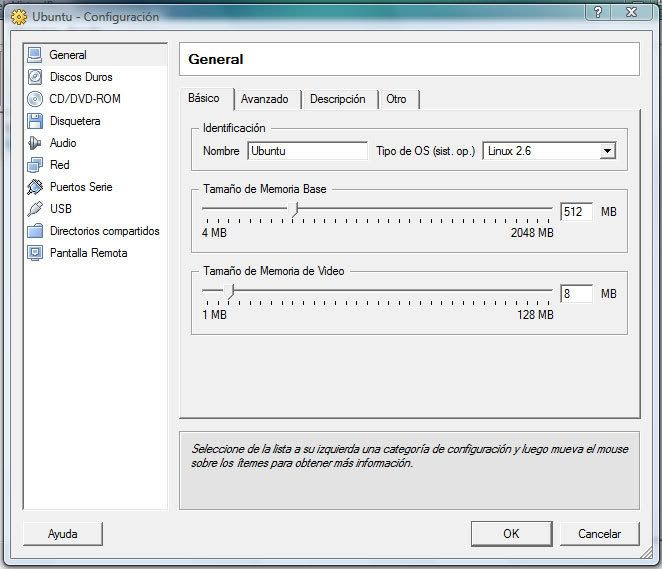Click the Disquetera floppy disk icon
The width and height of the screenshot is (662, 569).
(x=35, y=121)
